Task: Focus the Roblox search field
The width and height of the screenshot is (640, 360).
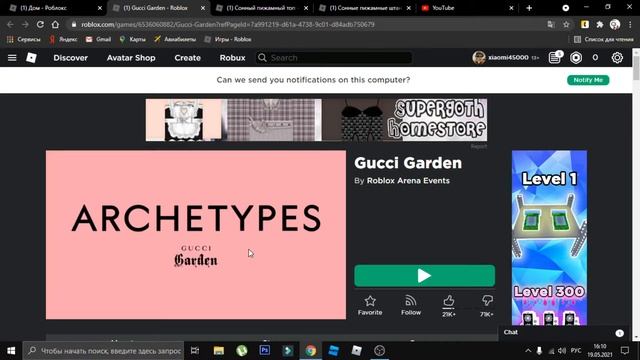Action: (x=334, y=58)
